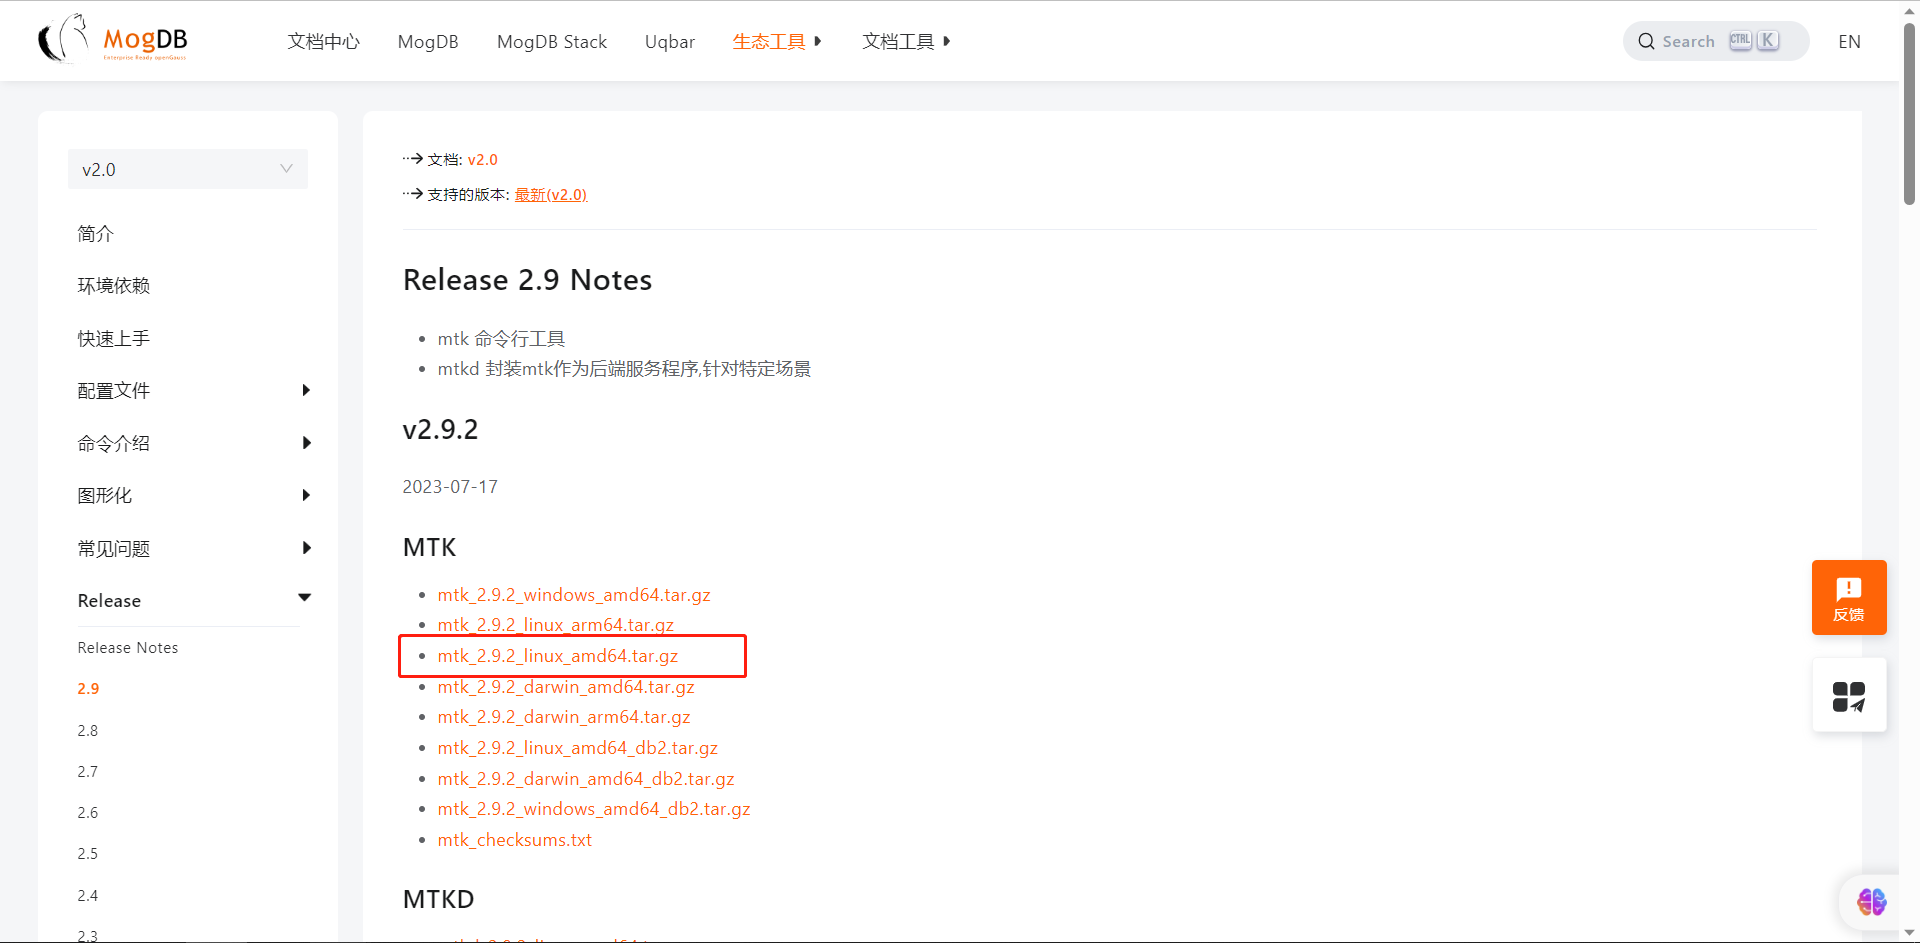Select release 2.6 in the sidebar
The height and width of the screenshot is (943, 1920).
click(x=88, y=812)
